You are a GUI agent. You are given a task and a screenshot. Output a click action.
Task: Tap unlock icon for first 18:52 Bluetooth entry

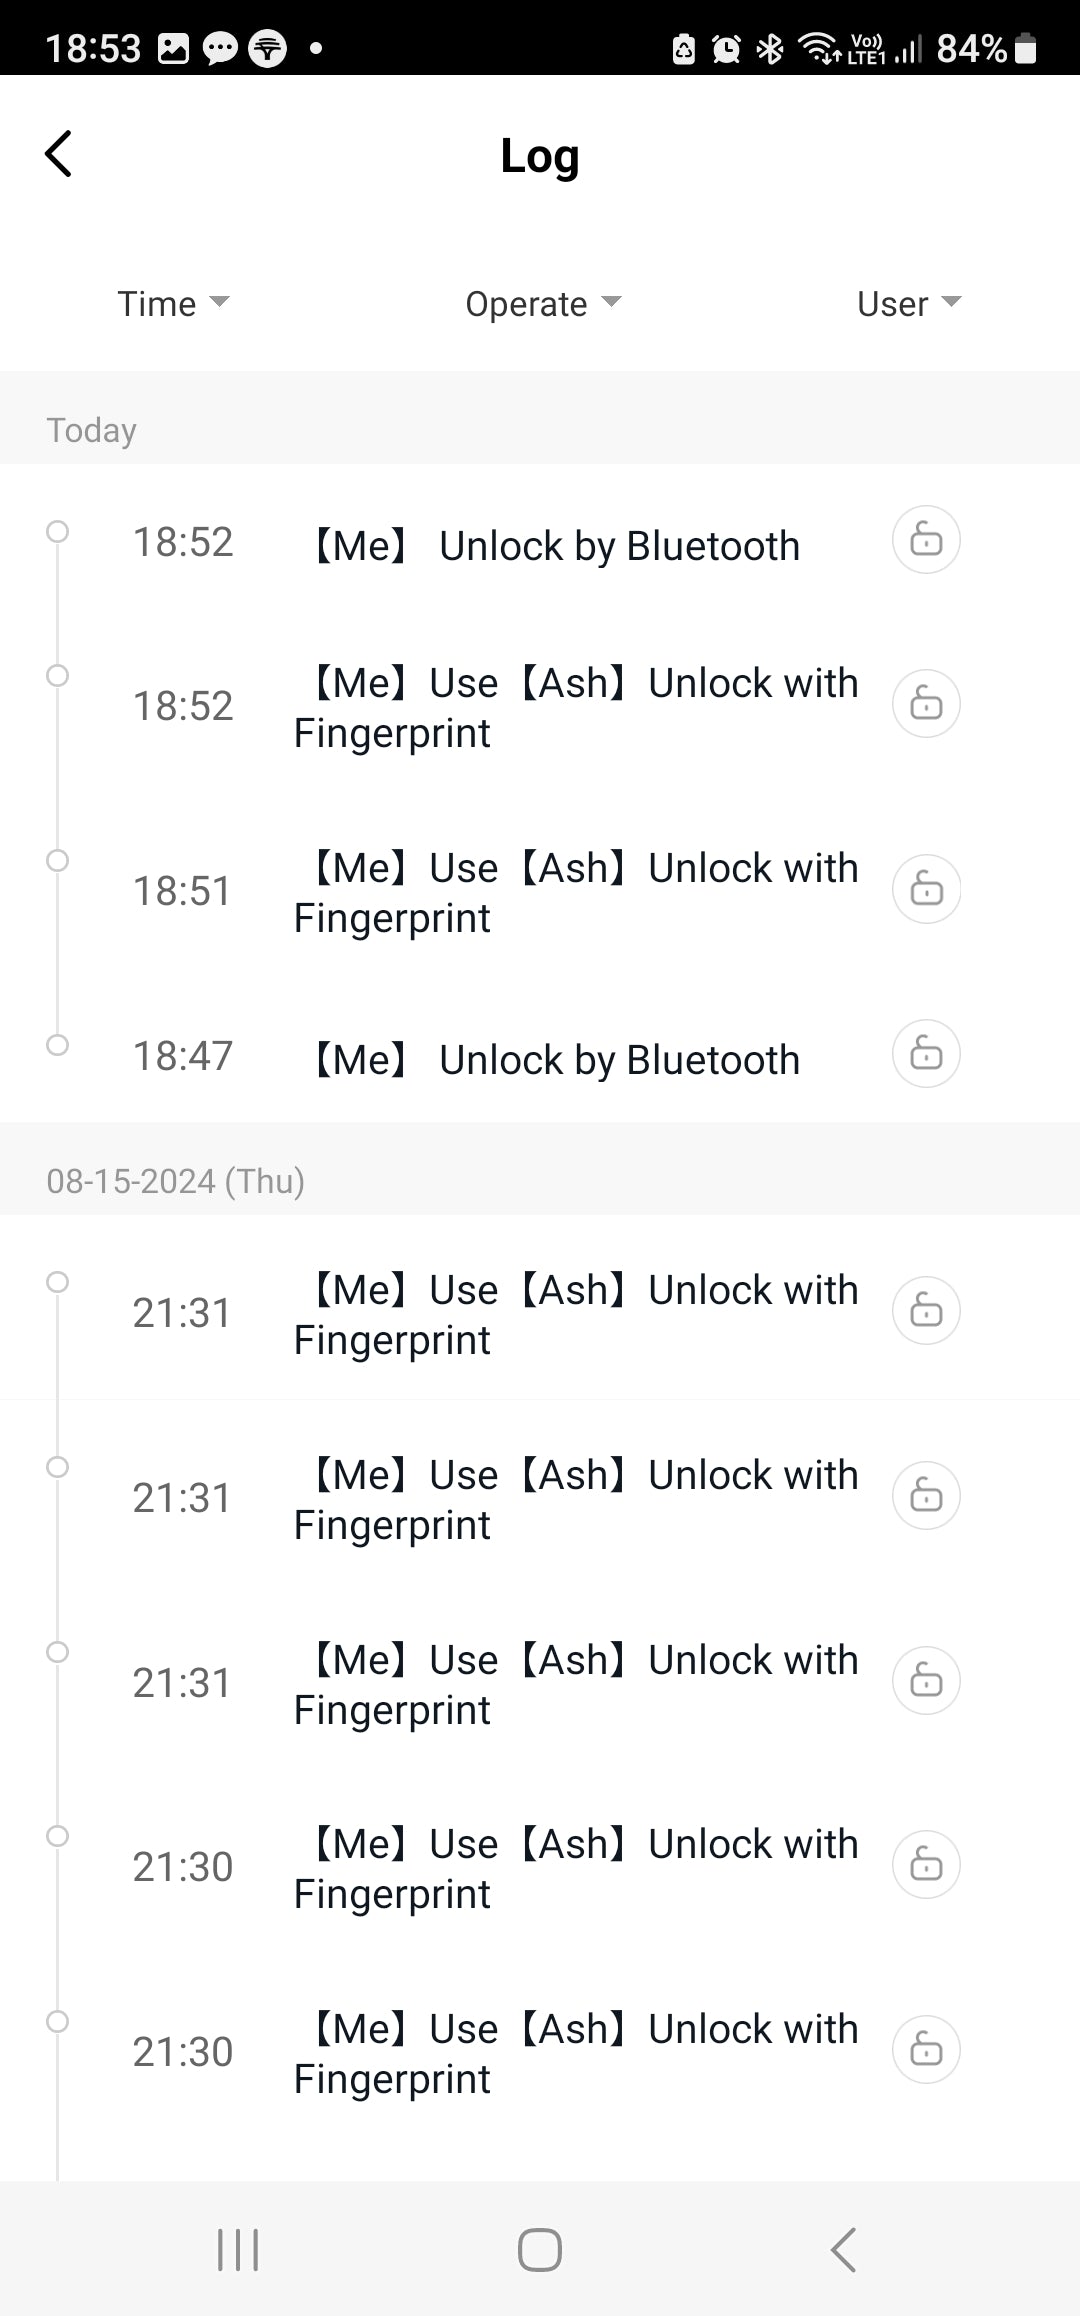point(926,540)
